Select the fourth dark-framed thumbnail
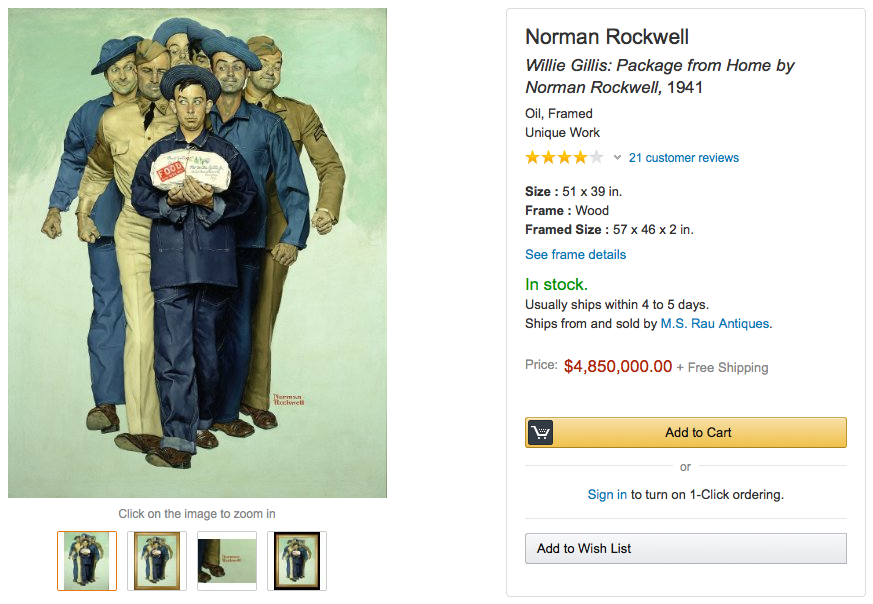The height and width of the screenshot is (604, 873). (x=297, y=560)
